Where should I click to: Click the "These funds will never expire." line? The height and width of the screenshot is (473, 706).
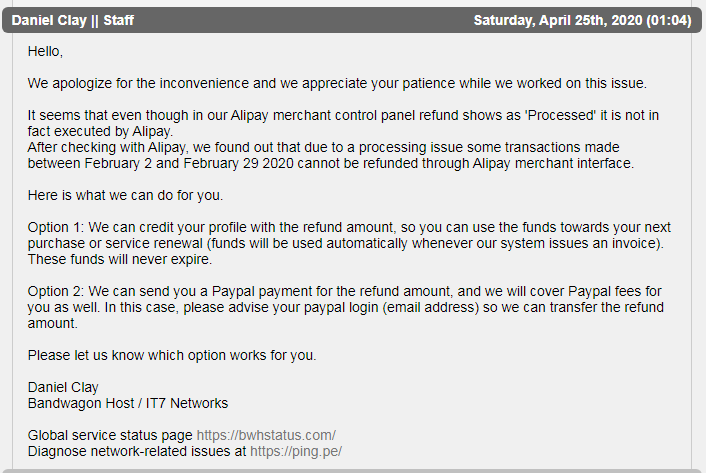pyautogui.click(x=122, y=259)
